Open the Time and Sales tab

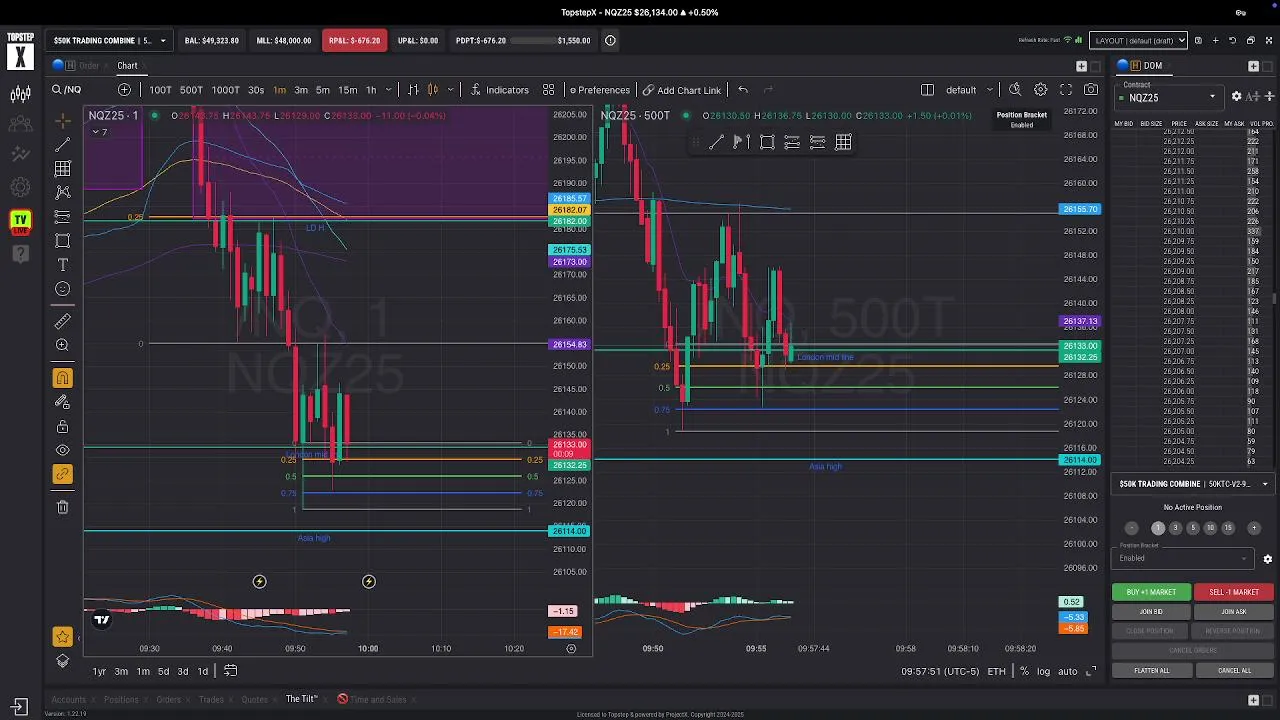(x=378, y=699)
